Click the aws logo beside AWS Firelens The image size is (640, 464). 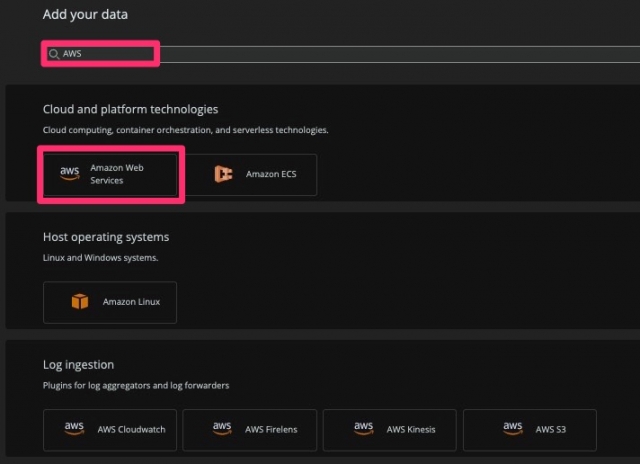point(222,428)
